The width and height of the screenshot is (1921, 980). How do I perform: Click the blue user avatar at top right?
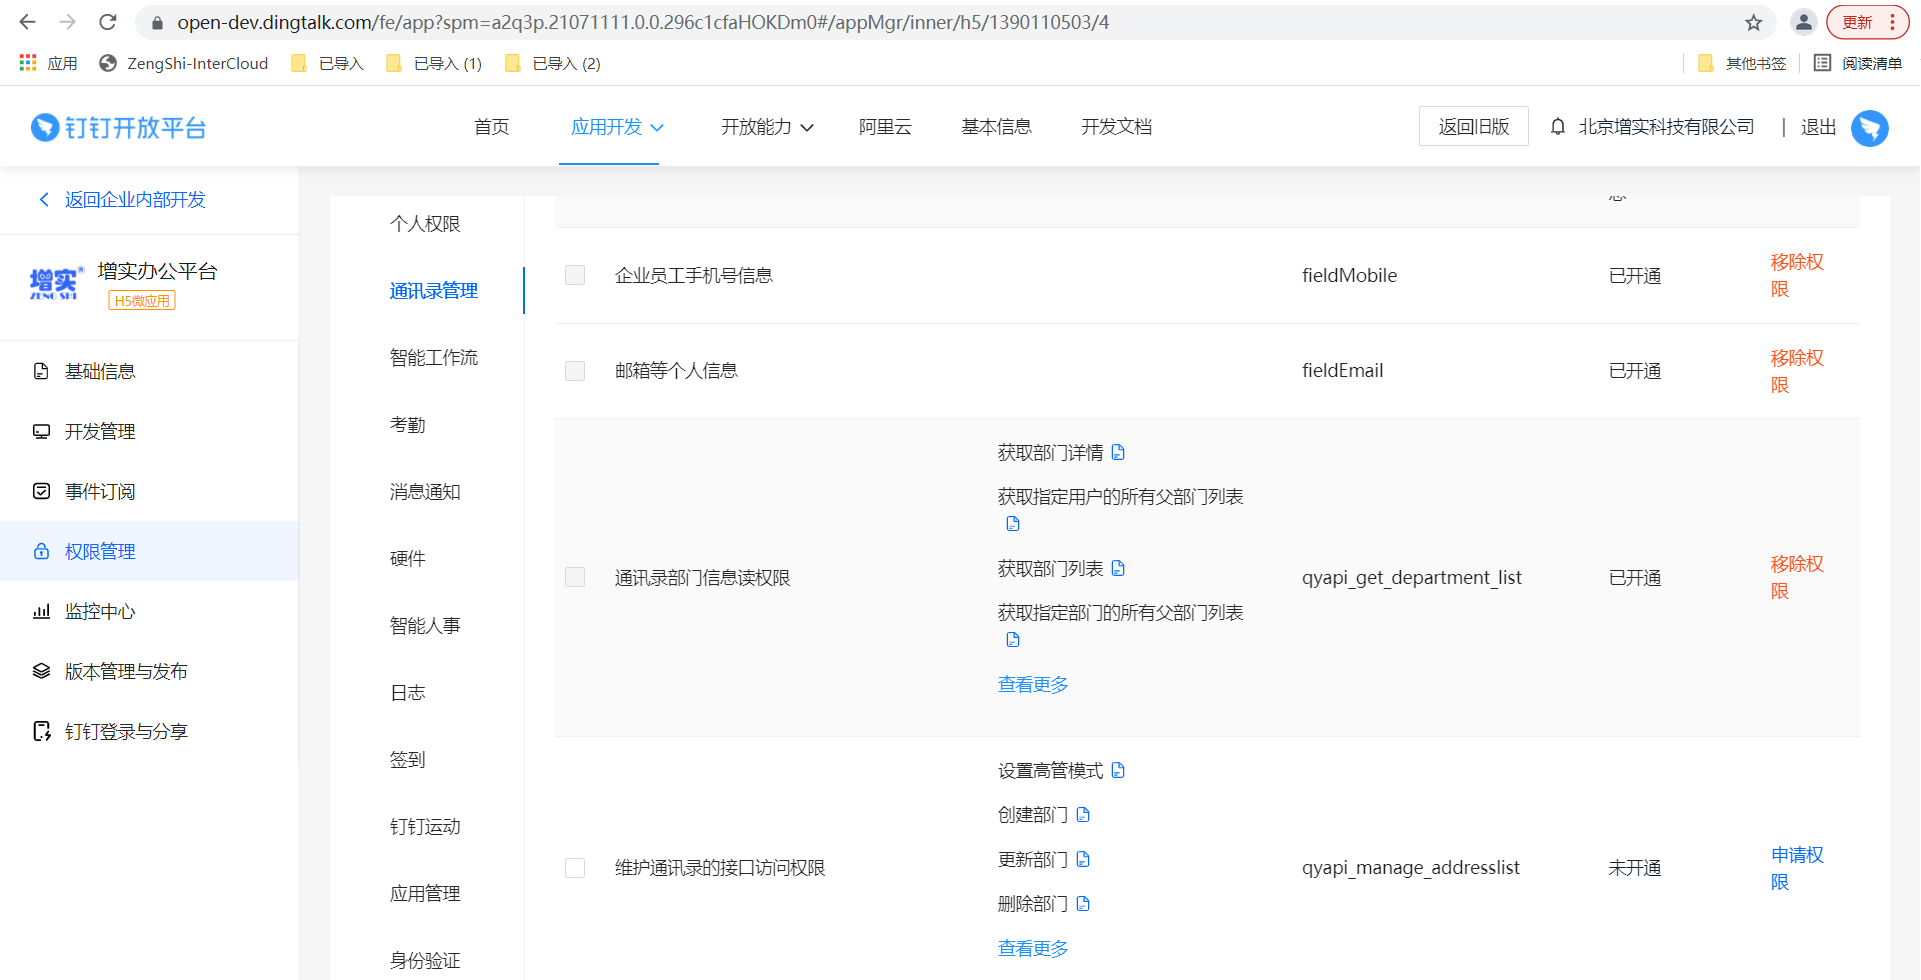coord(1869,128)
